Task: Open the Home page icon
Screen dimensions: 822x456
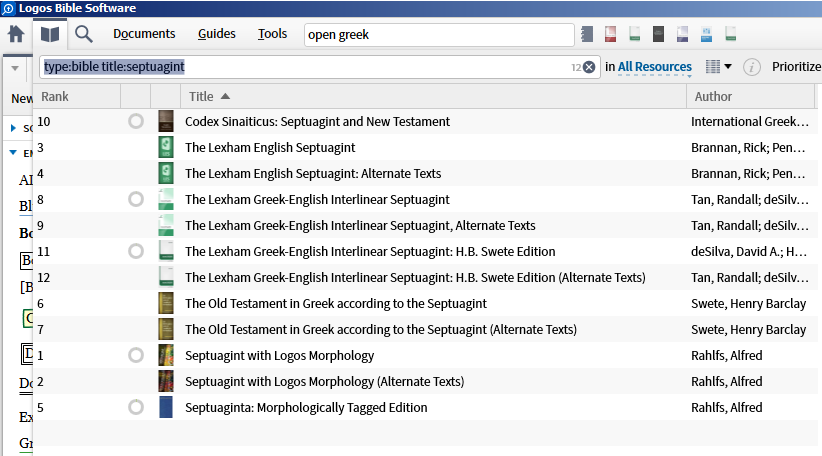Action: click(16, 34)
